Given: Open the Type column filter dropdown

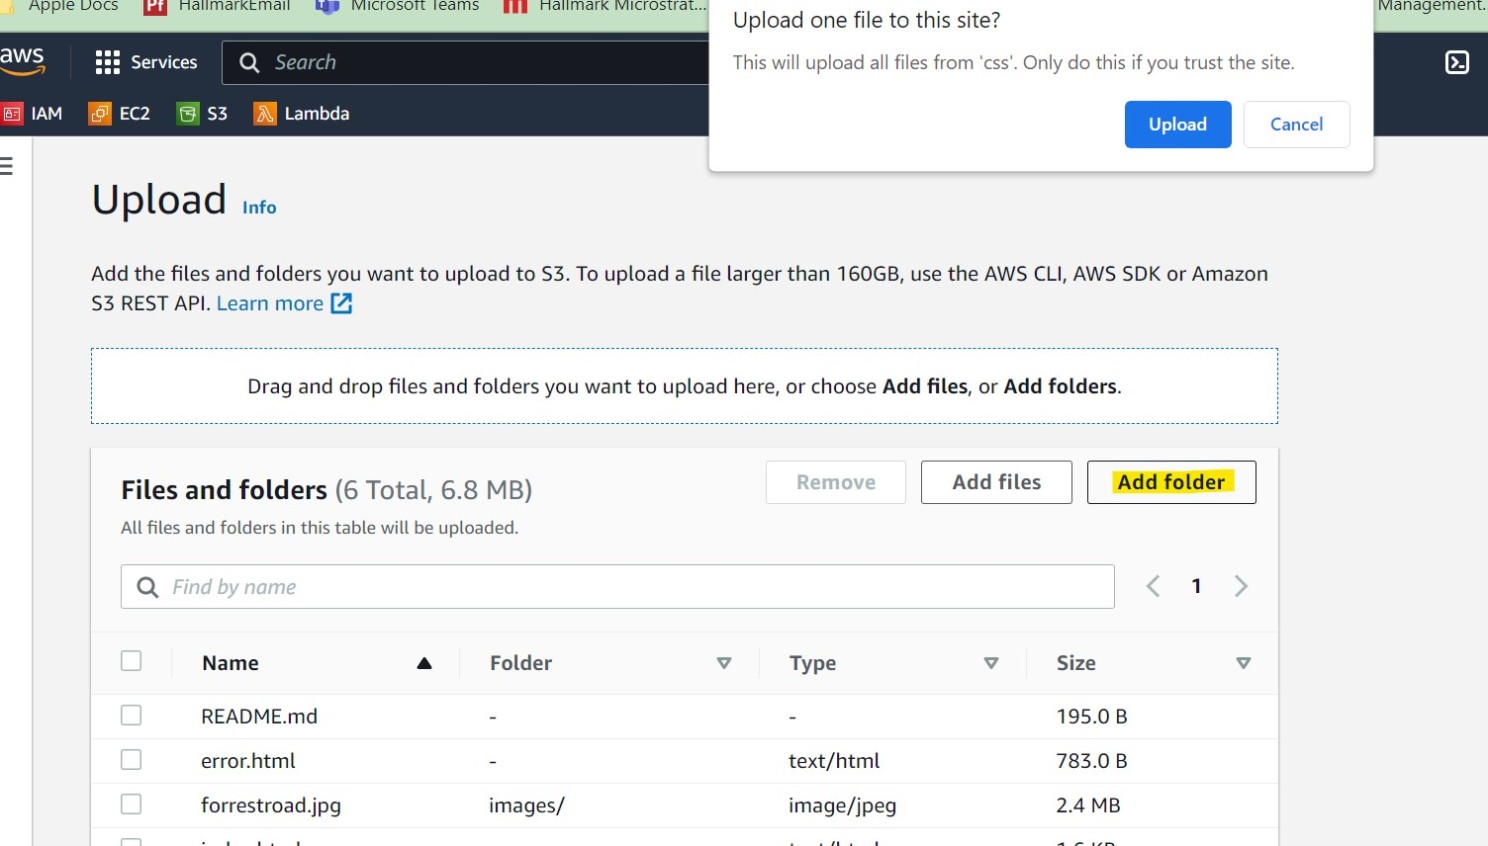Looking at the screenshot, I should 991,662.
